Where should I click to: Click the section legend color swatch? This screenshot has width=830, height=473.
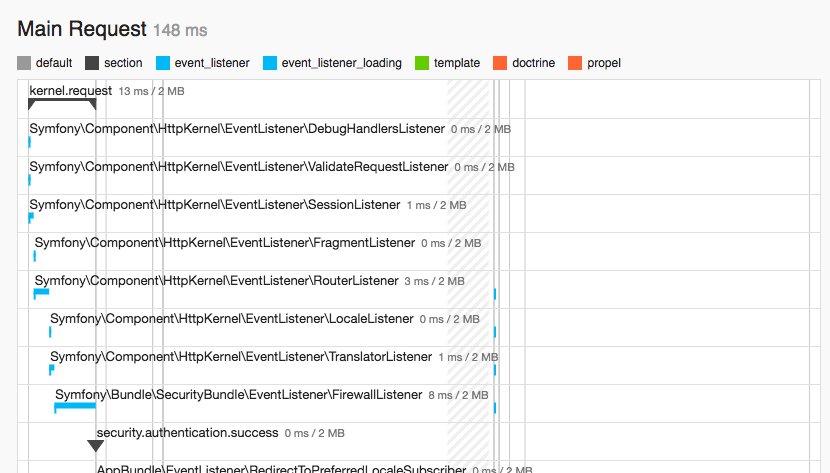pos(92,63)
